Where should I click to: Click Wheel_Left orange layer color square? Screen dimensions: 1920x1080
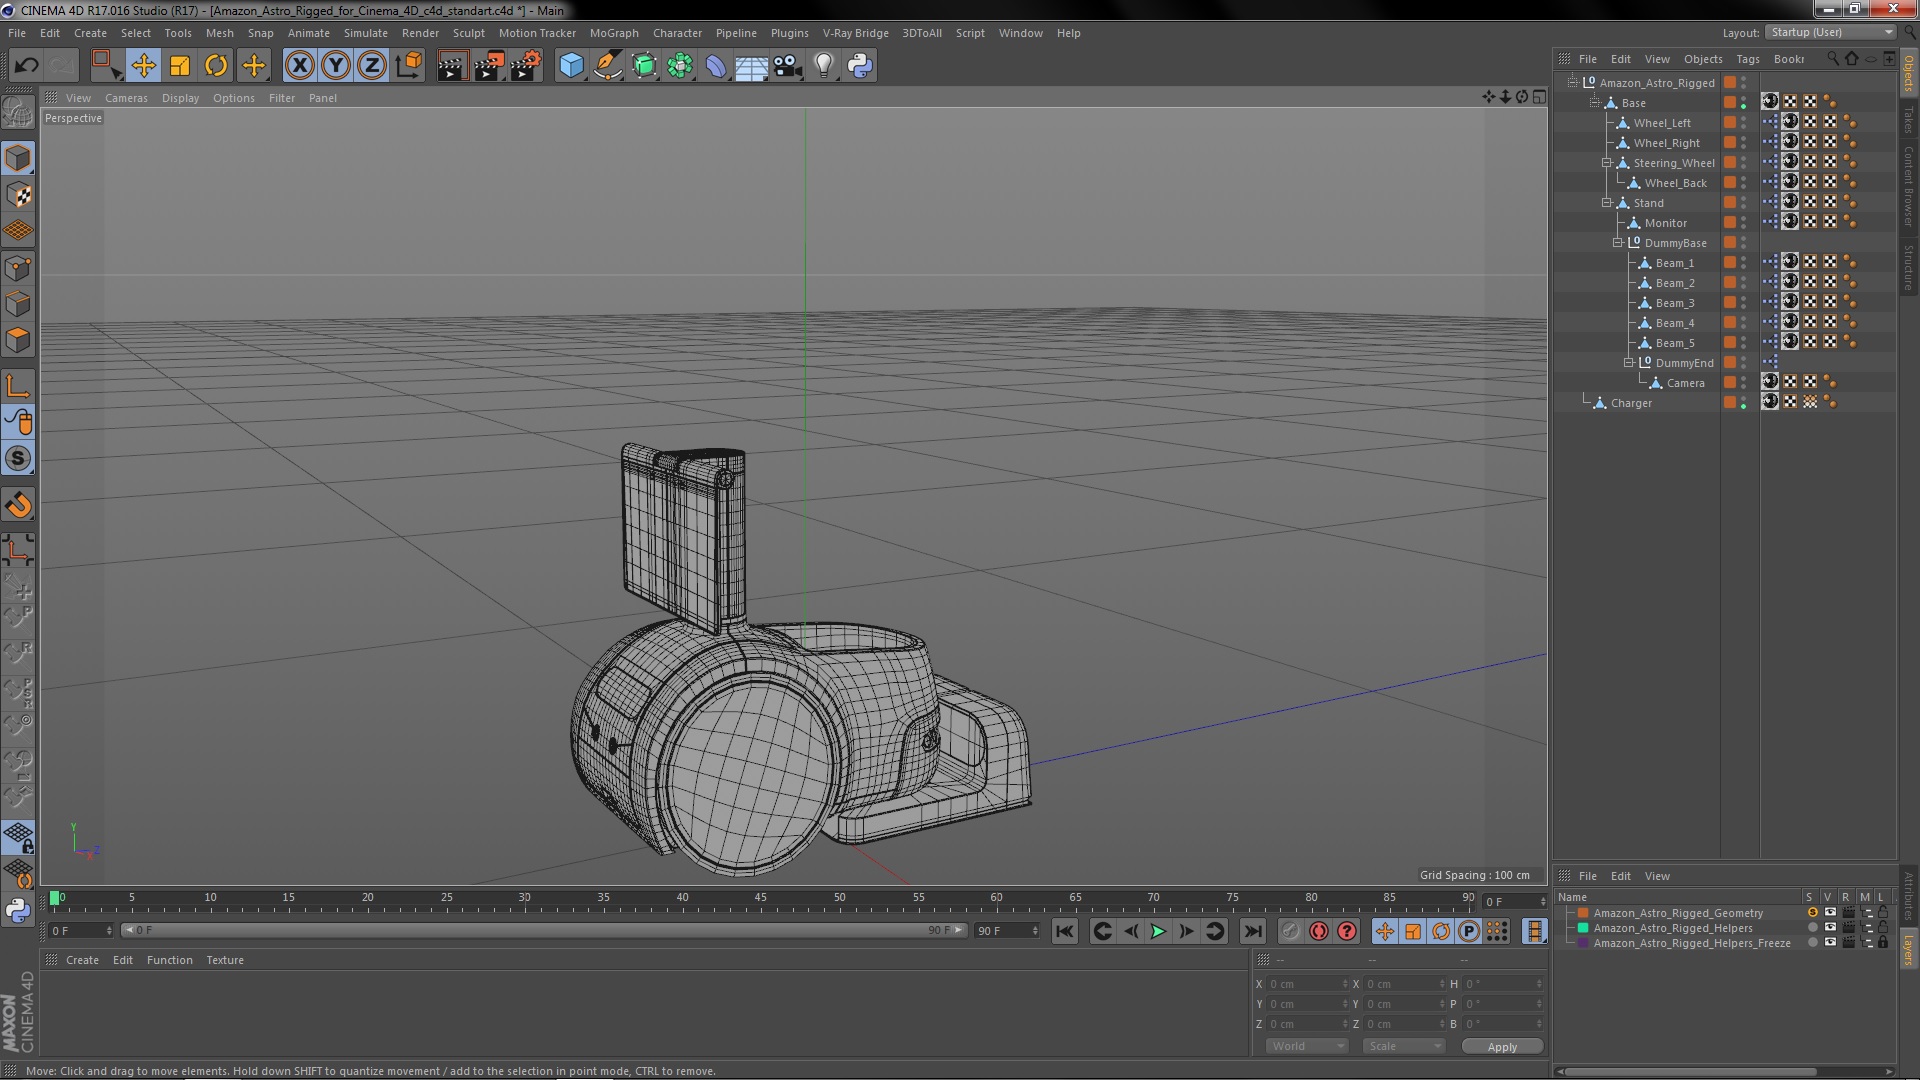(1730, 123)
